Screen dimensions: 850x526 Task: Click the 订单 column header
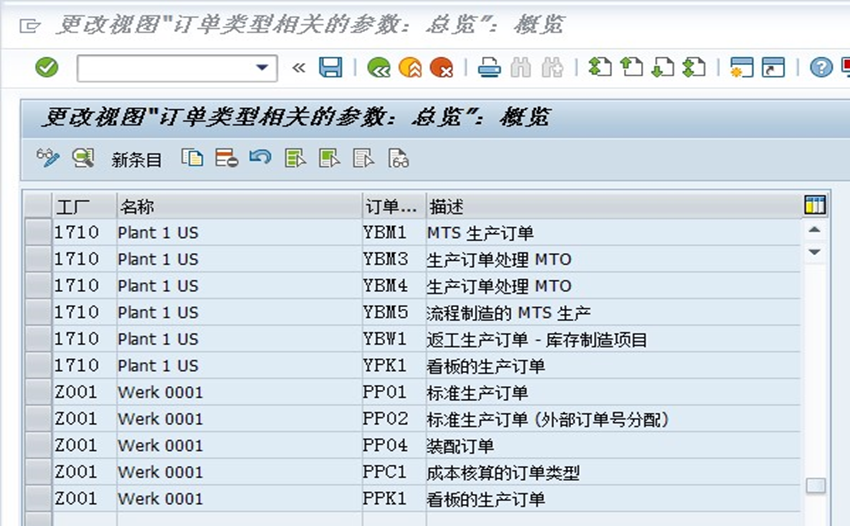point(394,206)
